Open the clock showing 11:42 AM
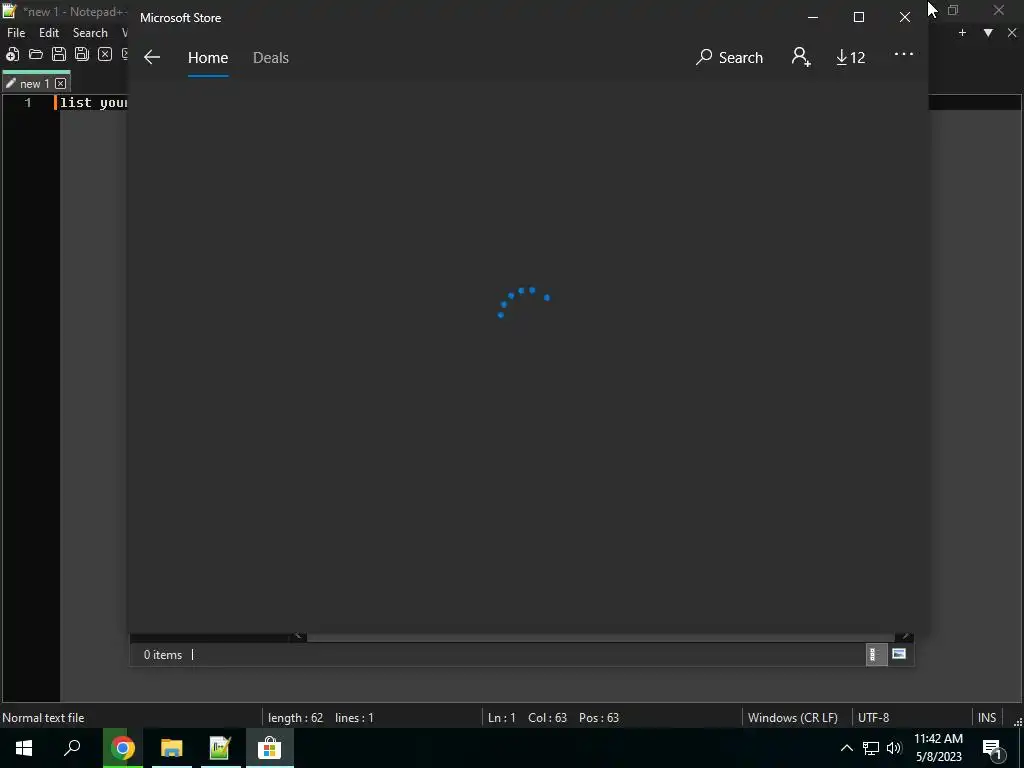The height and width of the screenshot is (768, 1024). coord(938,748)
